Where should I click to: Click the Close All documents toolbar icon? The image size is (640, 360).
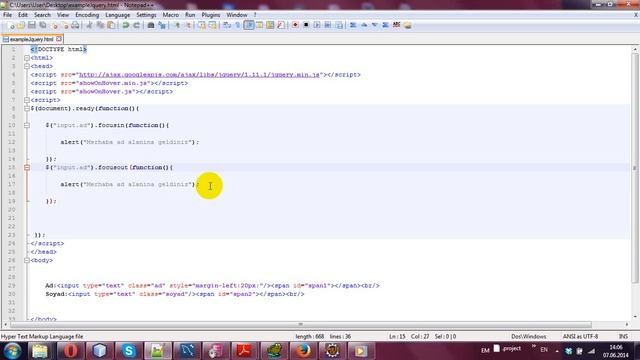[x=65, y=25]
